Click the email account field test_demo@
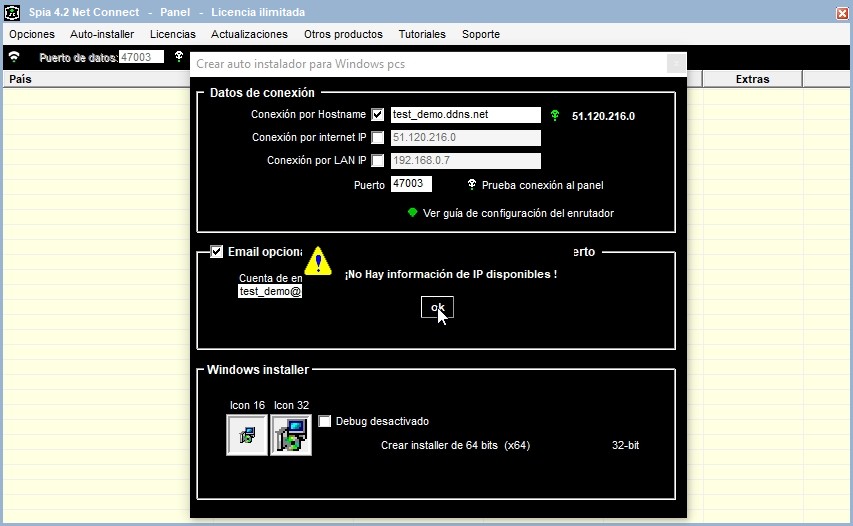 point(270,292)
